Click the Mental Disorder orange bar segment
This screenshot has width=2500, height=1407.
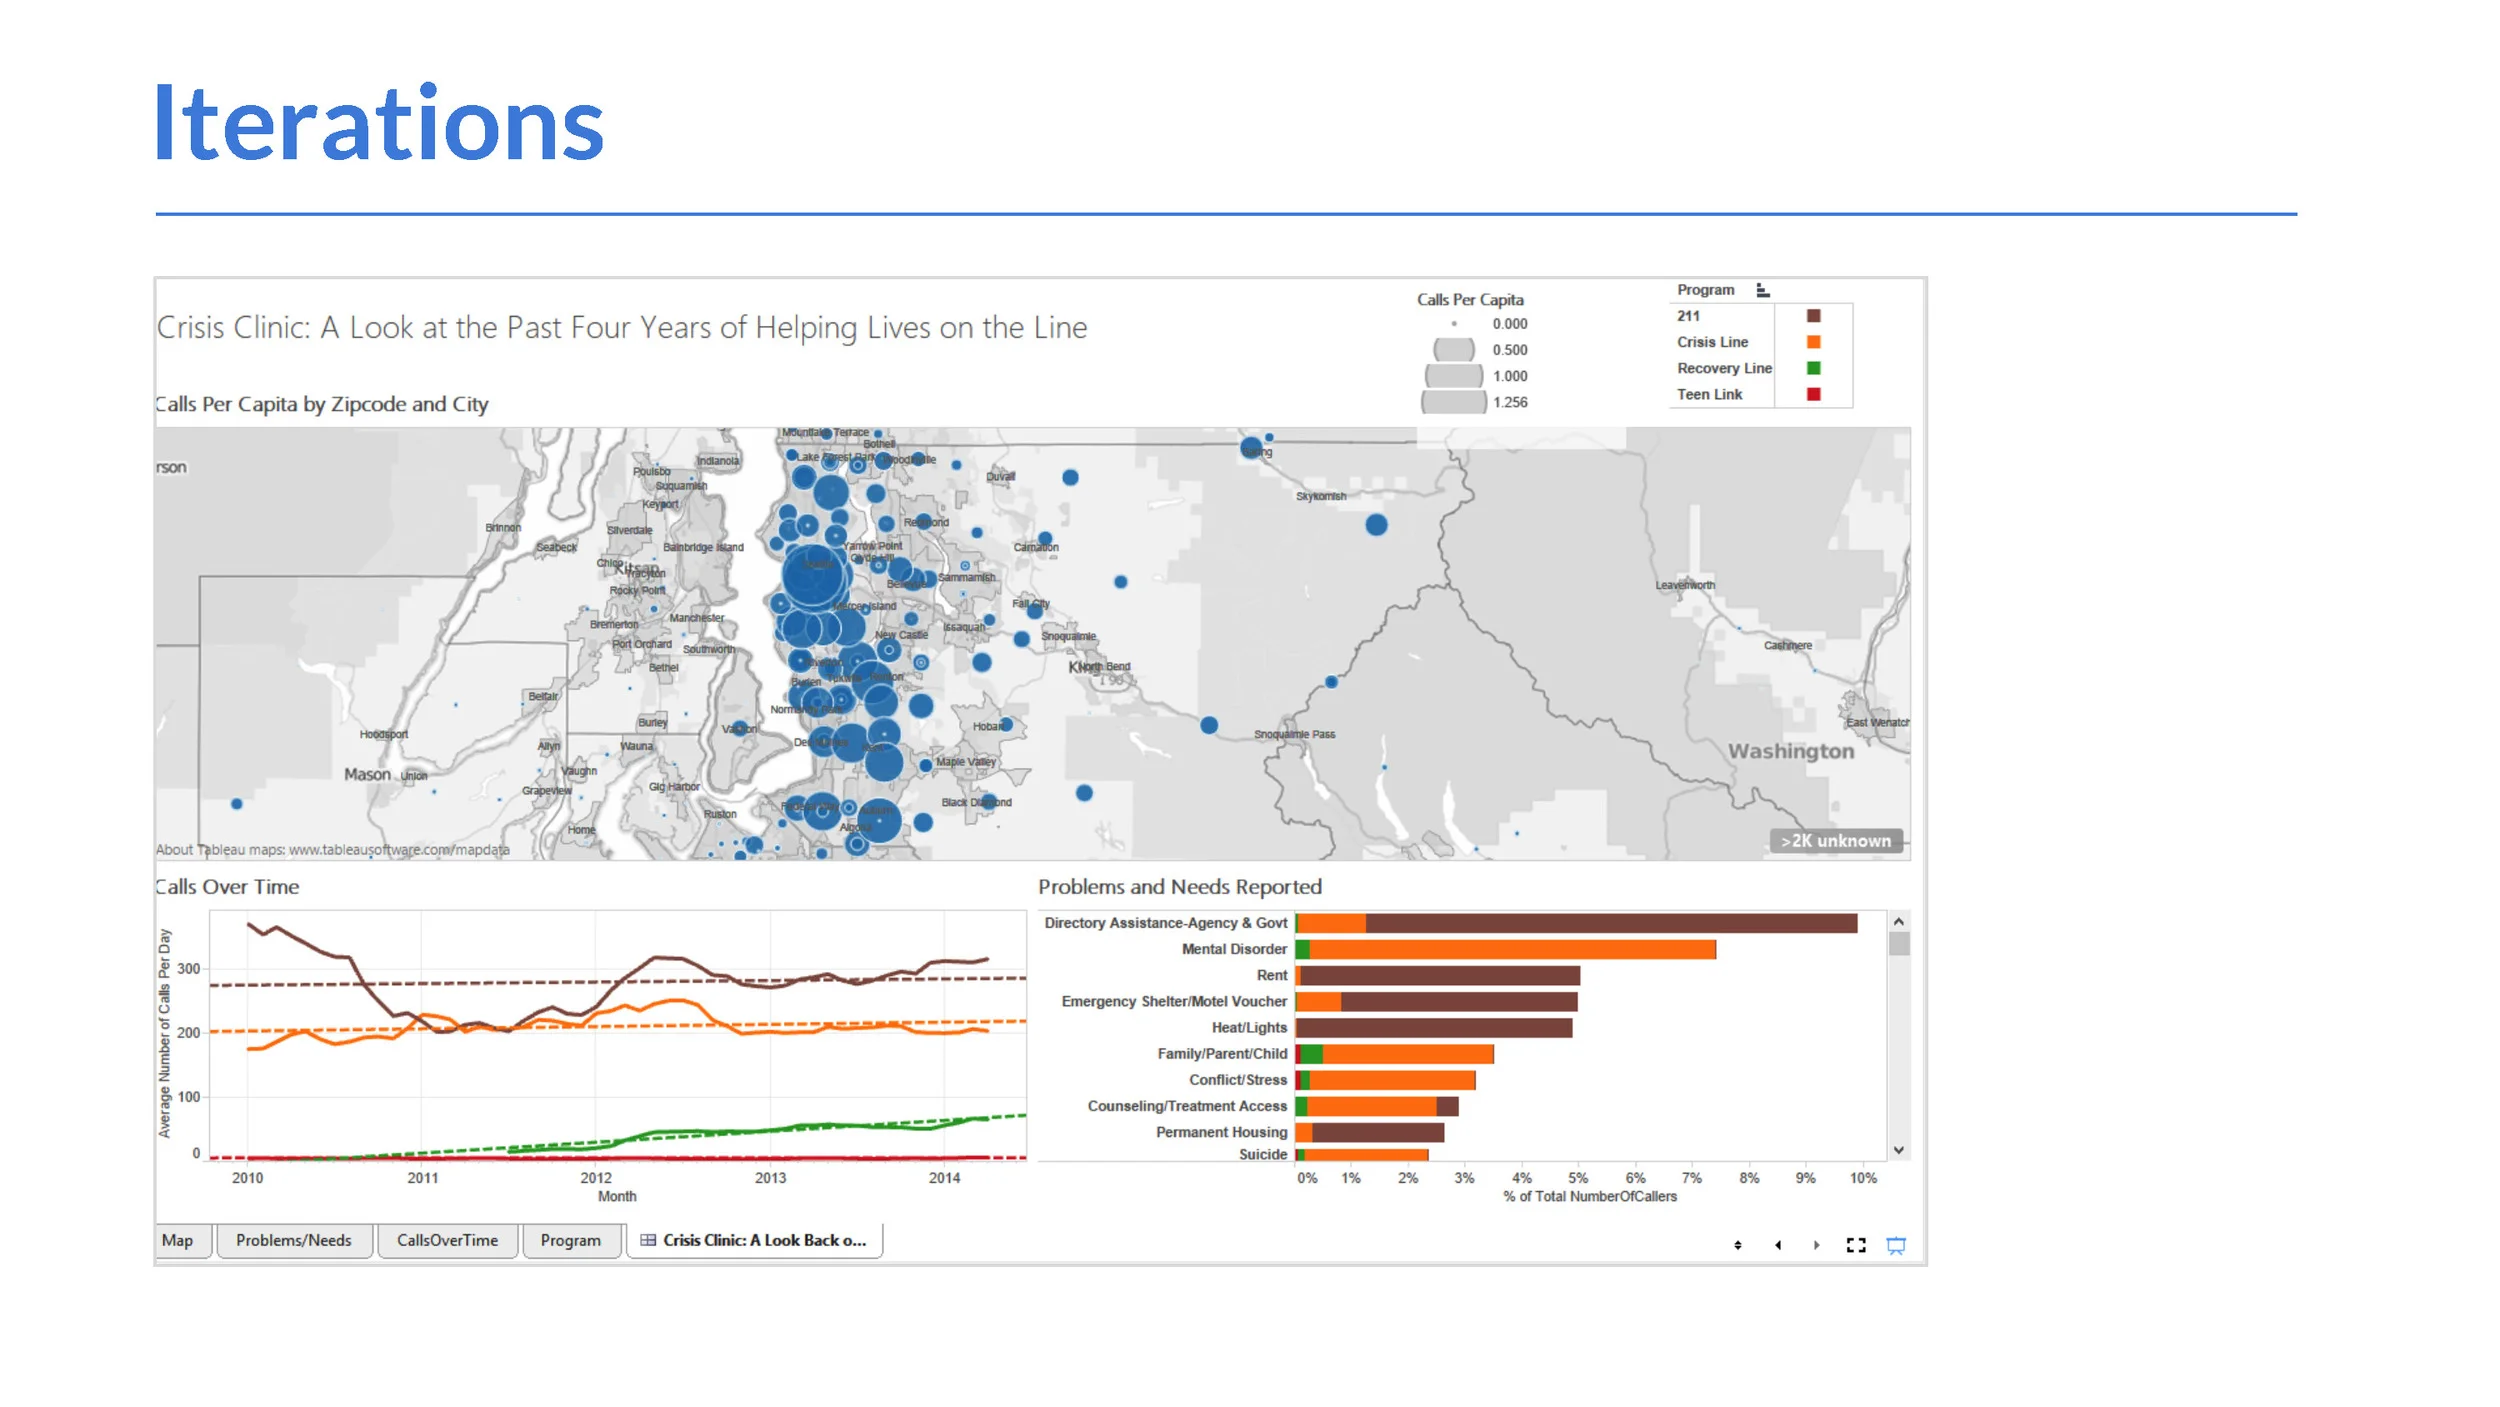click(1510, 949)
